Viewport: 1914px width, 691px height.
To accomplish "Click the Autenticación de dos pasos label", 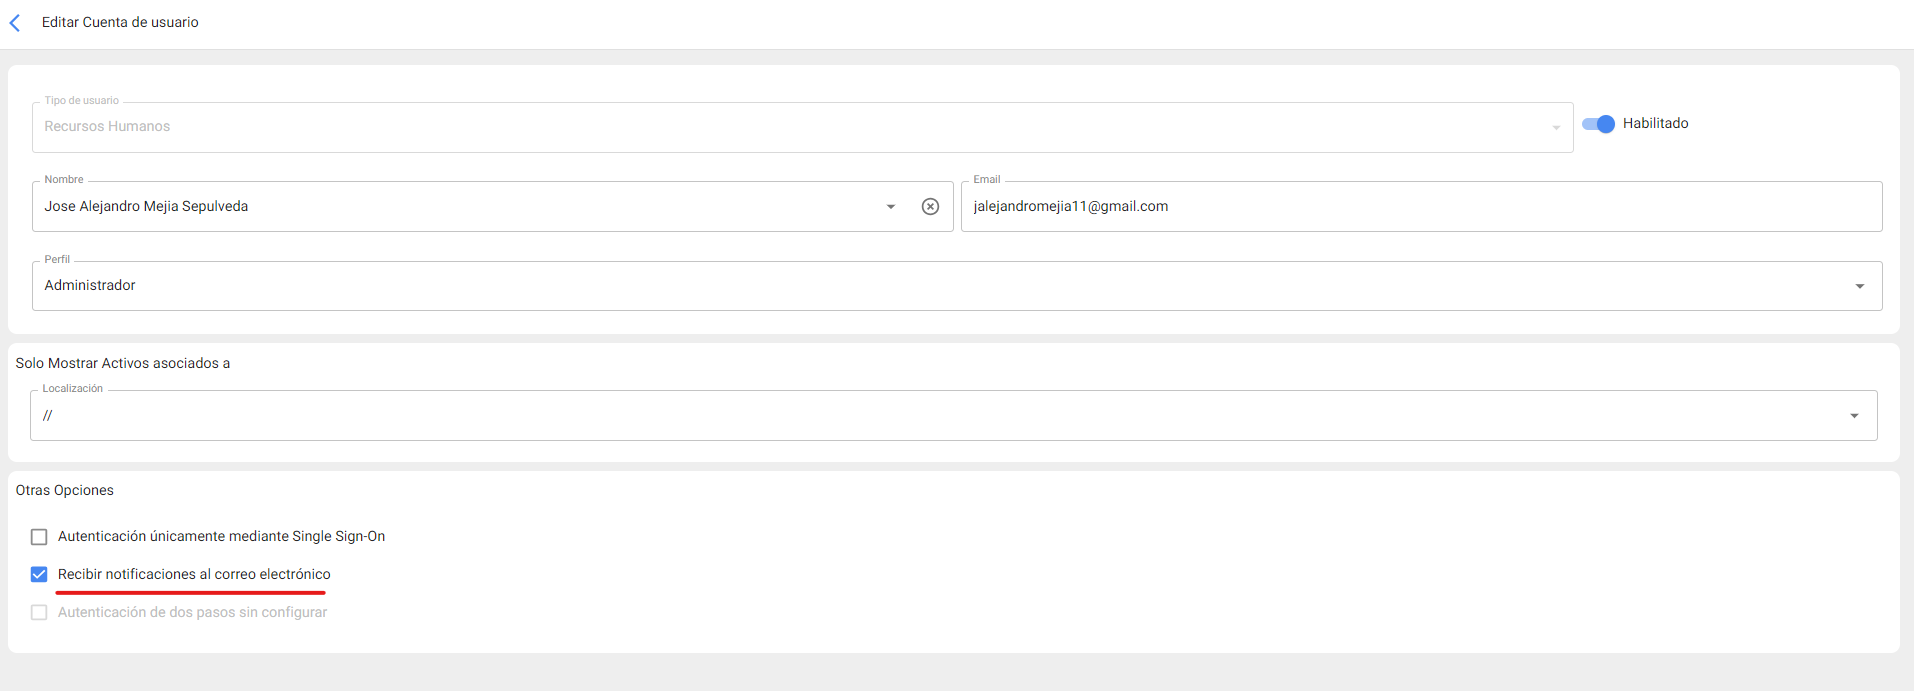I will click(192, 613).
